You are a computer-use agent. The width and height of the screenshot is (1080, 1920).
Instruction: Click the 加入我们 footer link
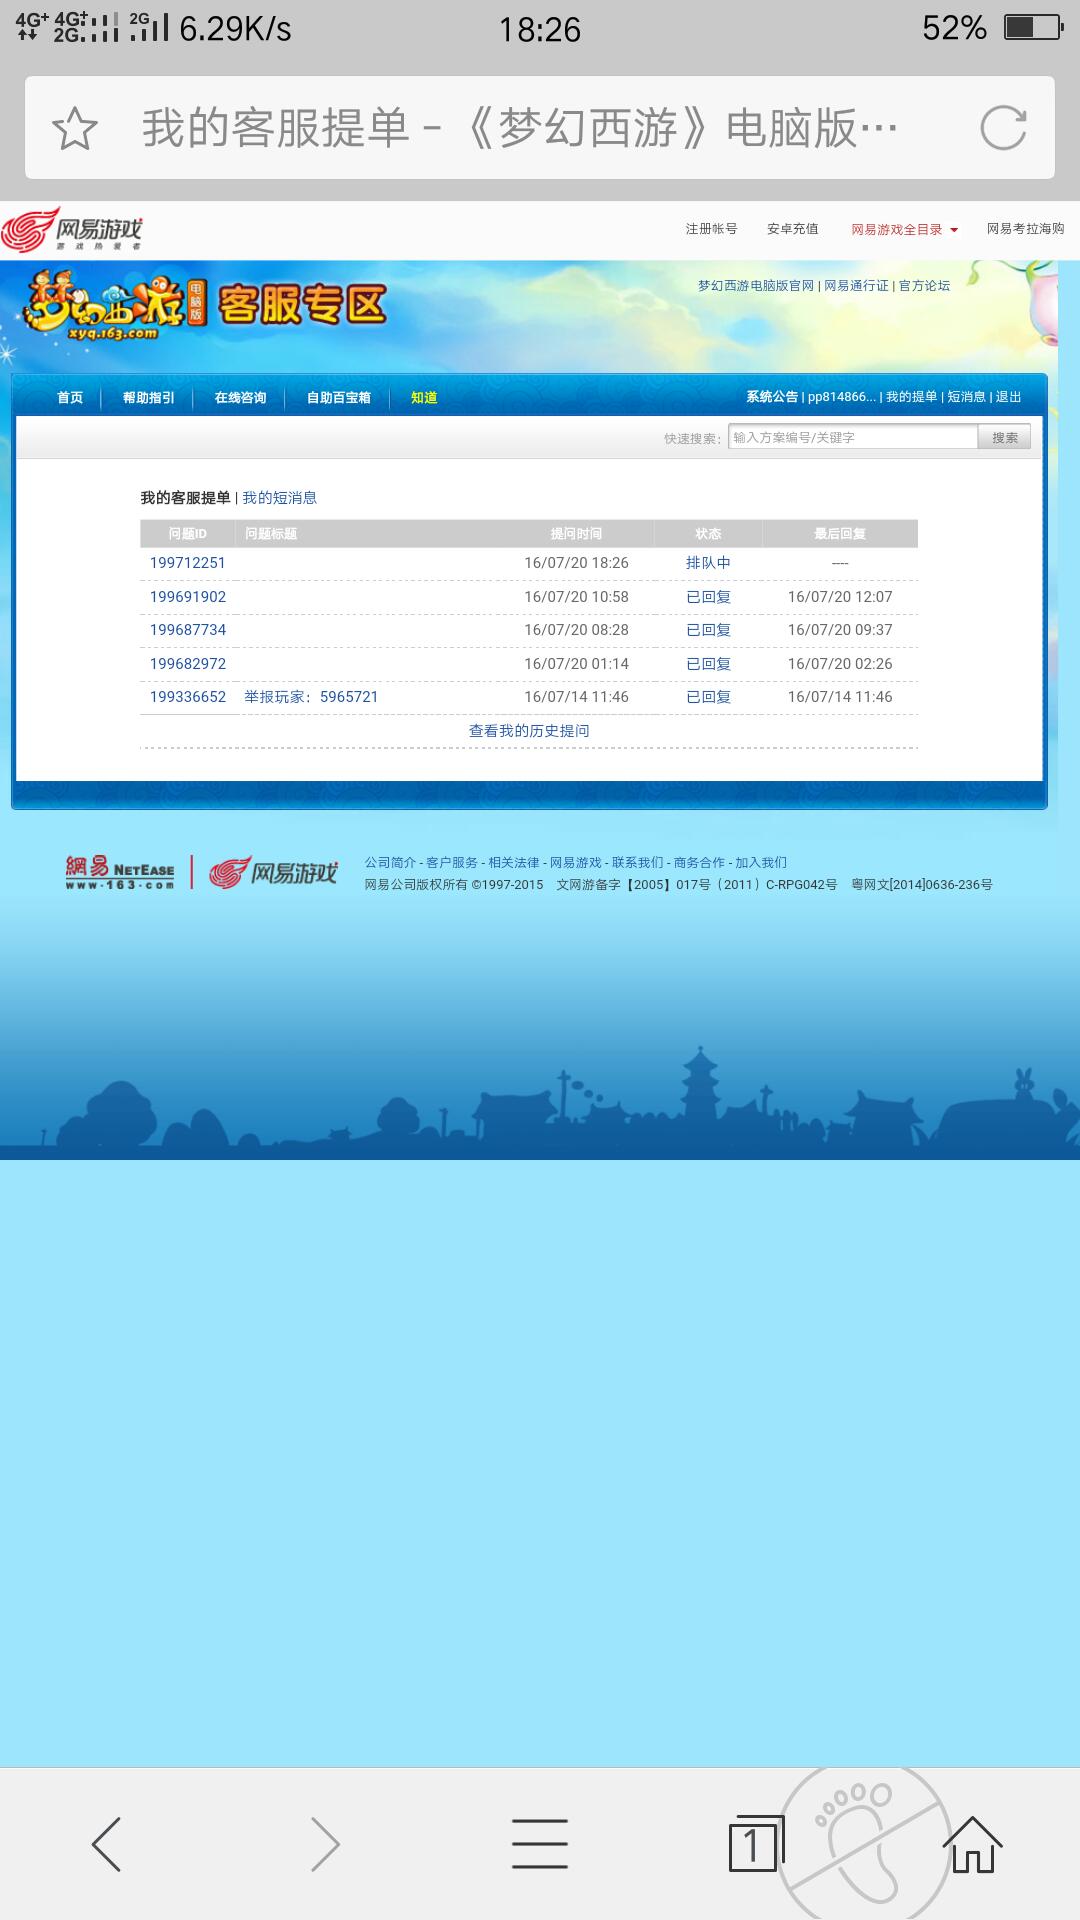click(x=761, y=863)
